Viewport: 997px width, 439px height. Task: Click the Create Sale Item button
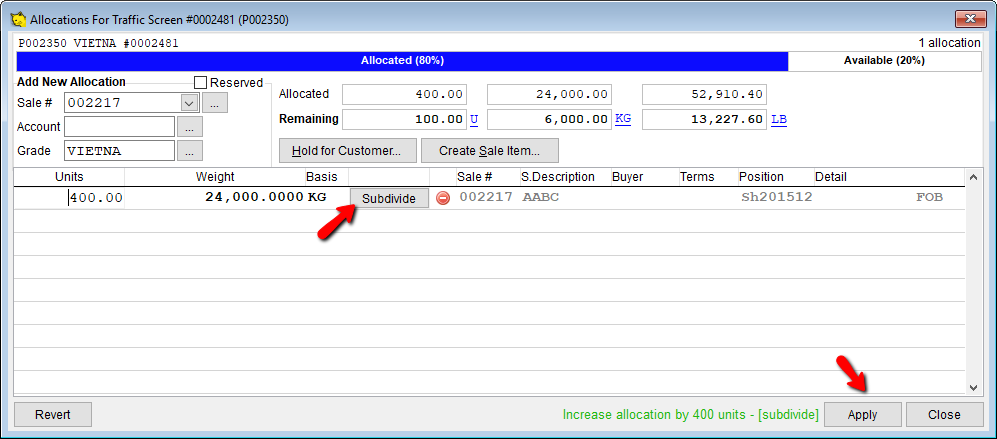[490, 151]
